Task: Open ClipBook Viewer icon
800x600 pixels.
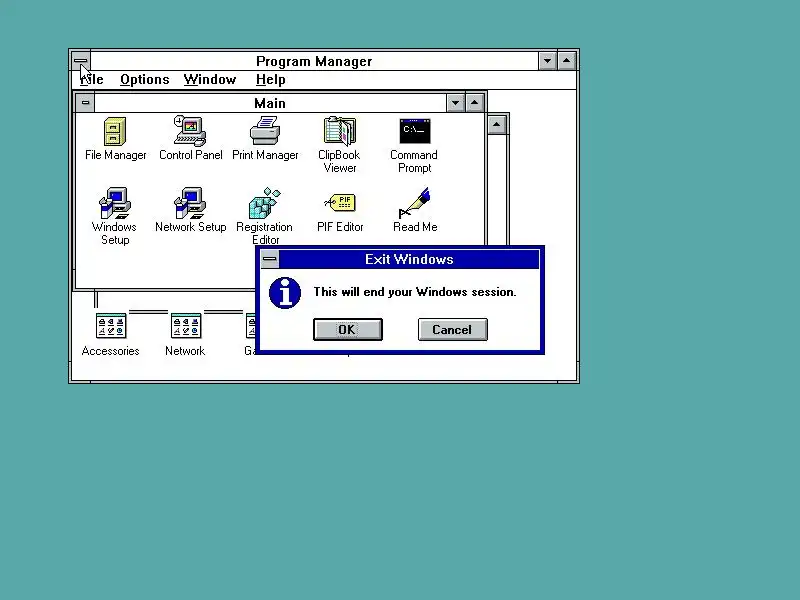Action: tap(339, 131)
